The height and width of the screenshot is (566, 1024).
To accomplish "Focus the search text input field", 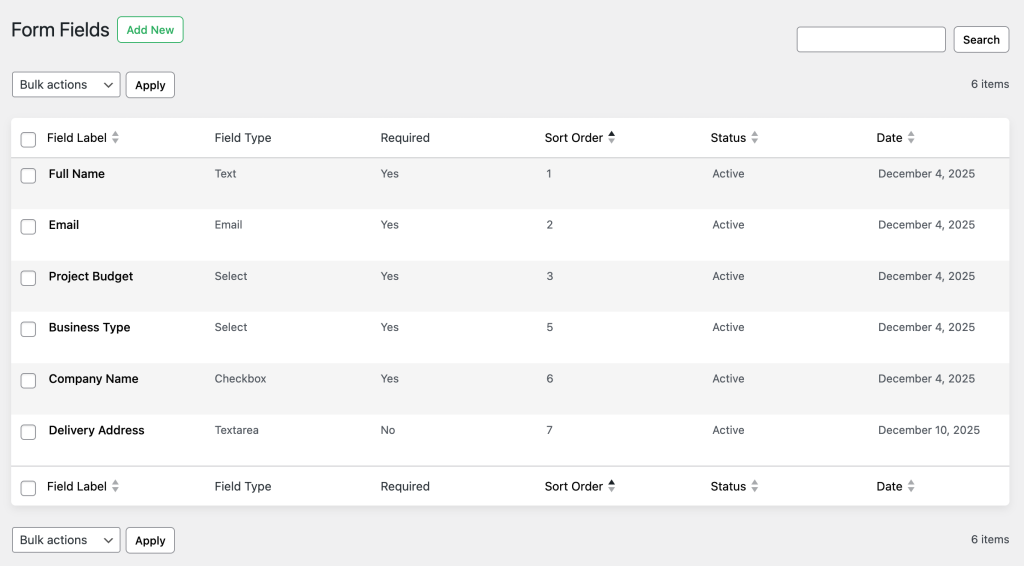I will pos(870,40).
